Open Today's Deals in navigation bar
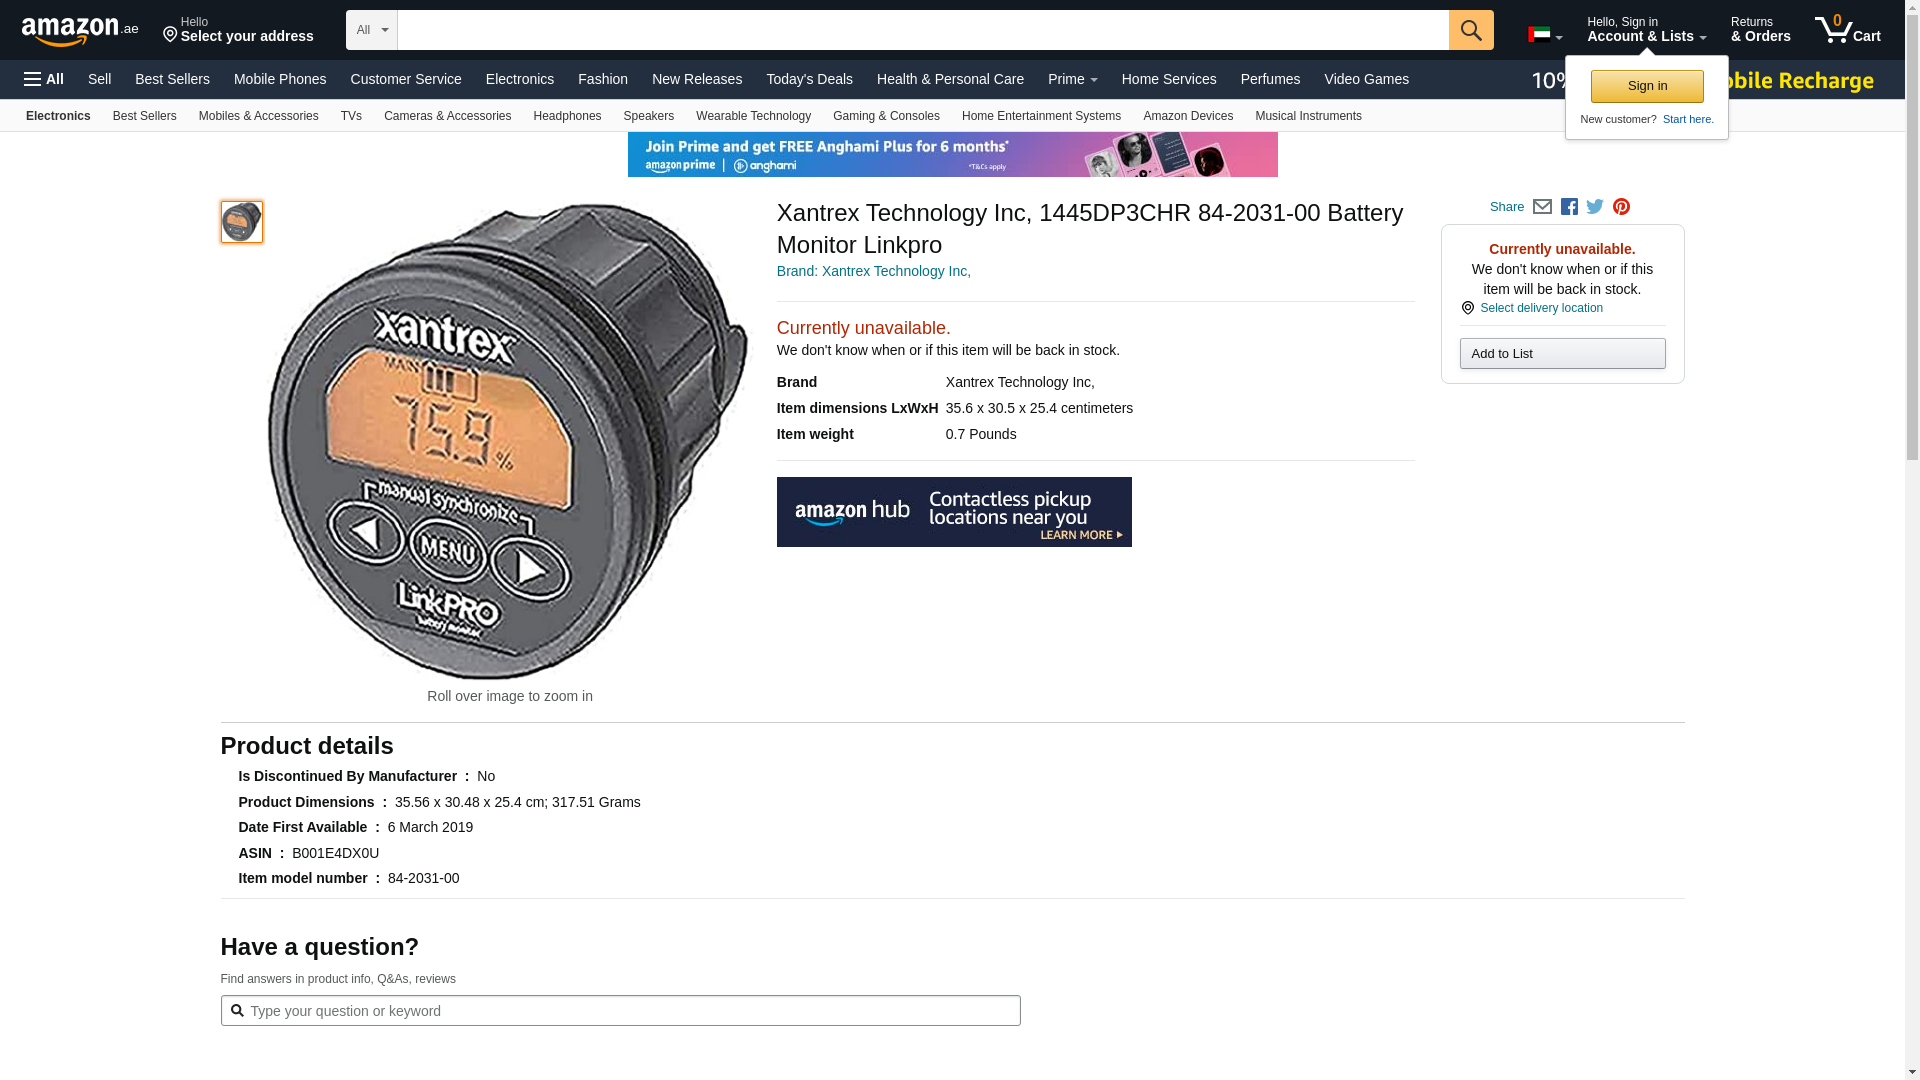This screenshot has height=1080, width=1920. point(809,79)
